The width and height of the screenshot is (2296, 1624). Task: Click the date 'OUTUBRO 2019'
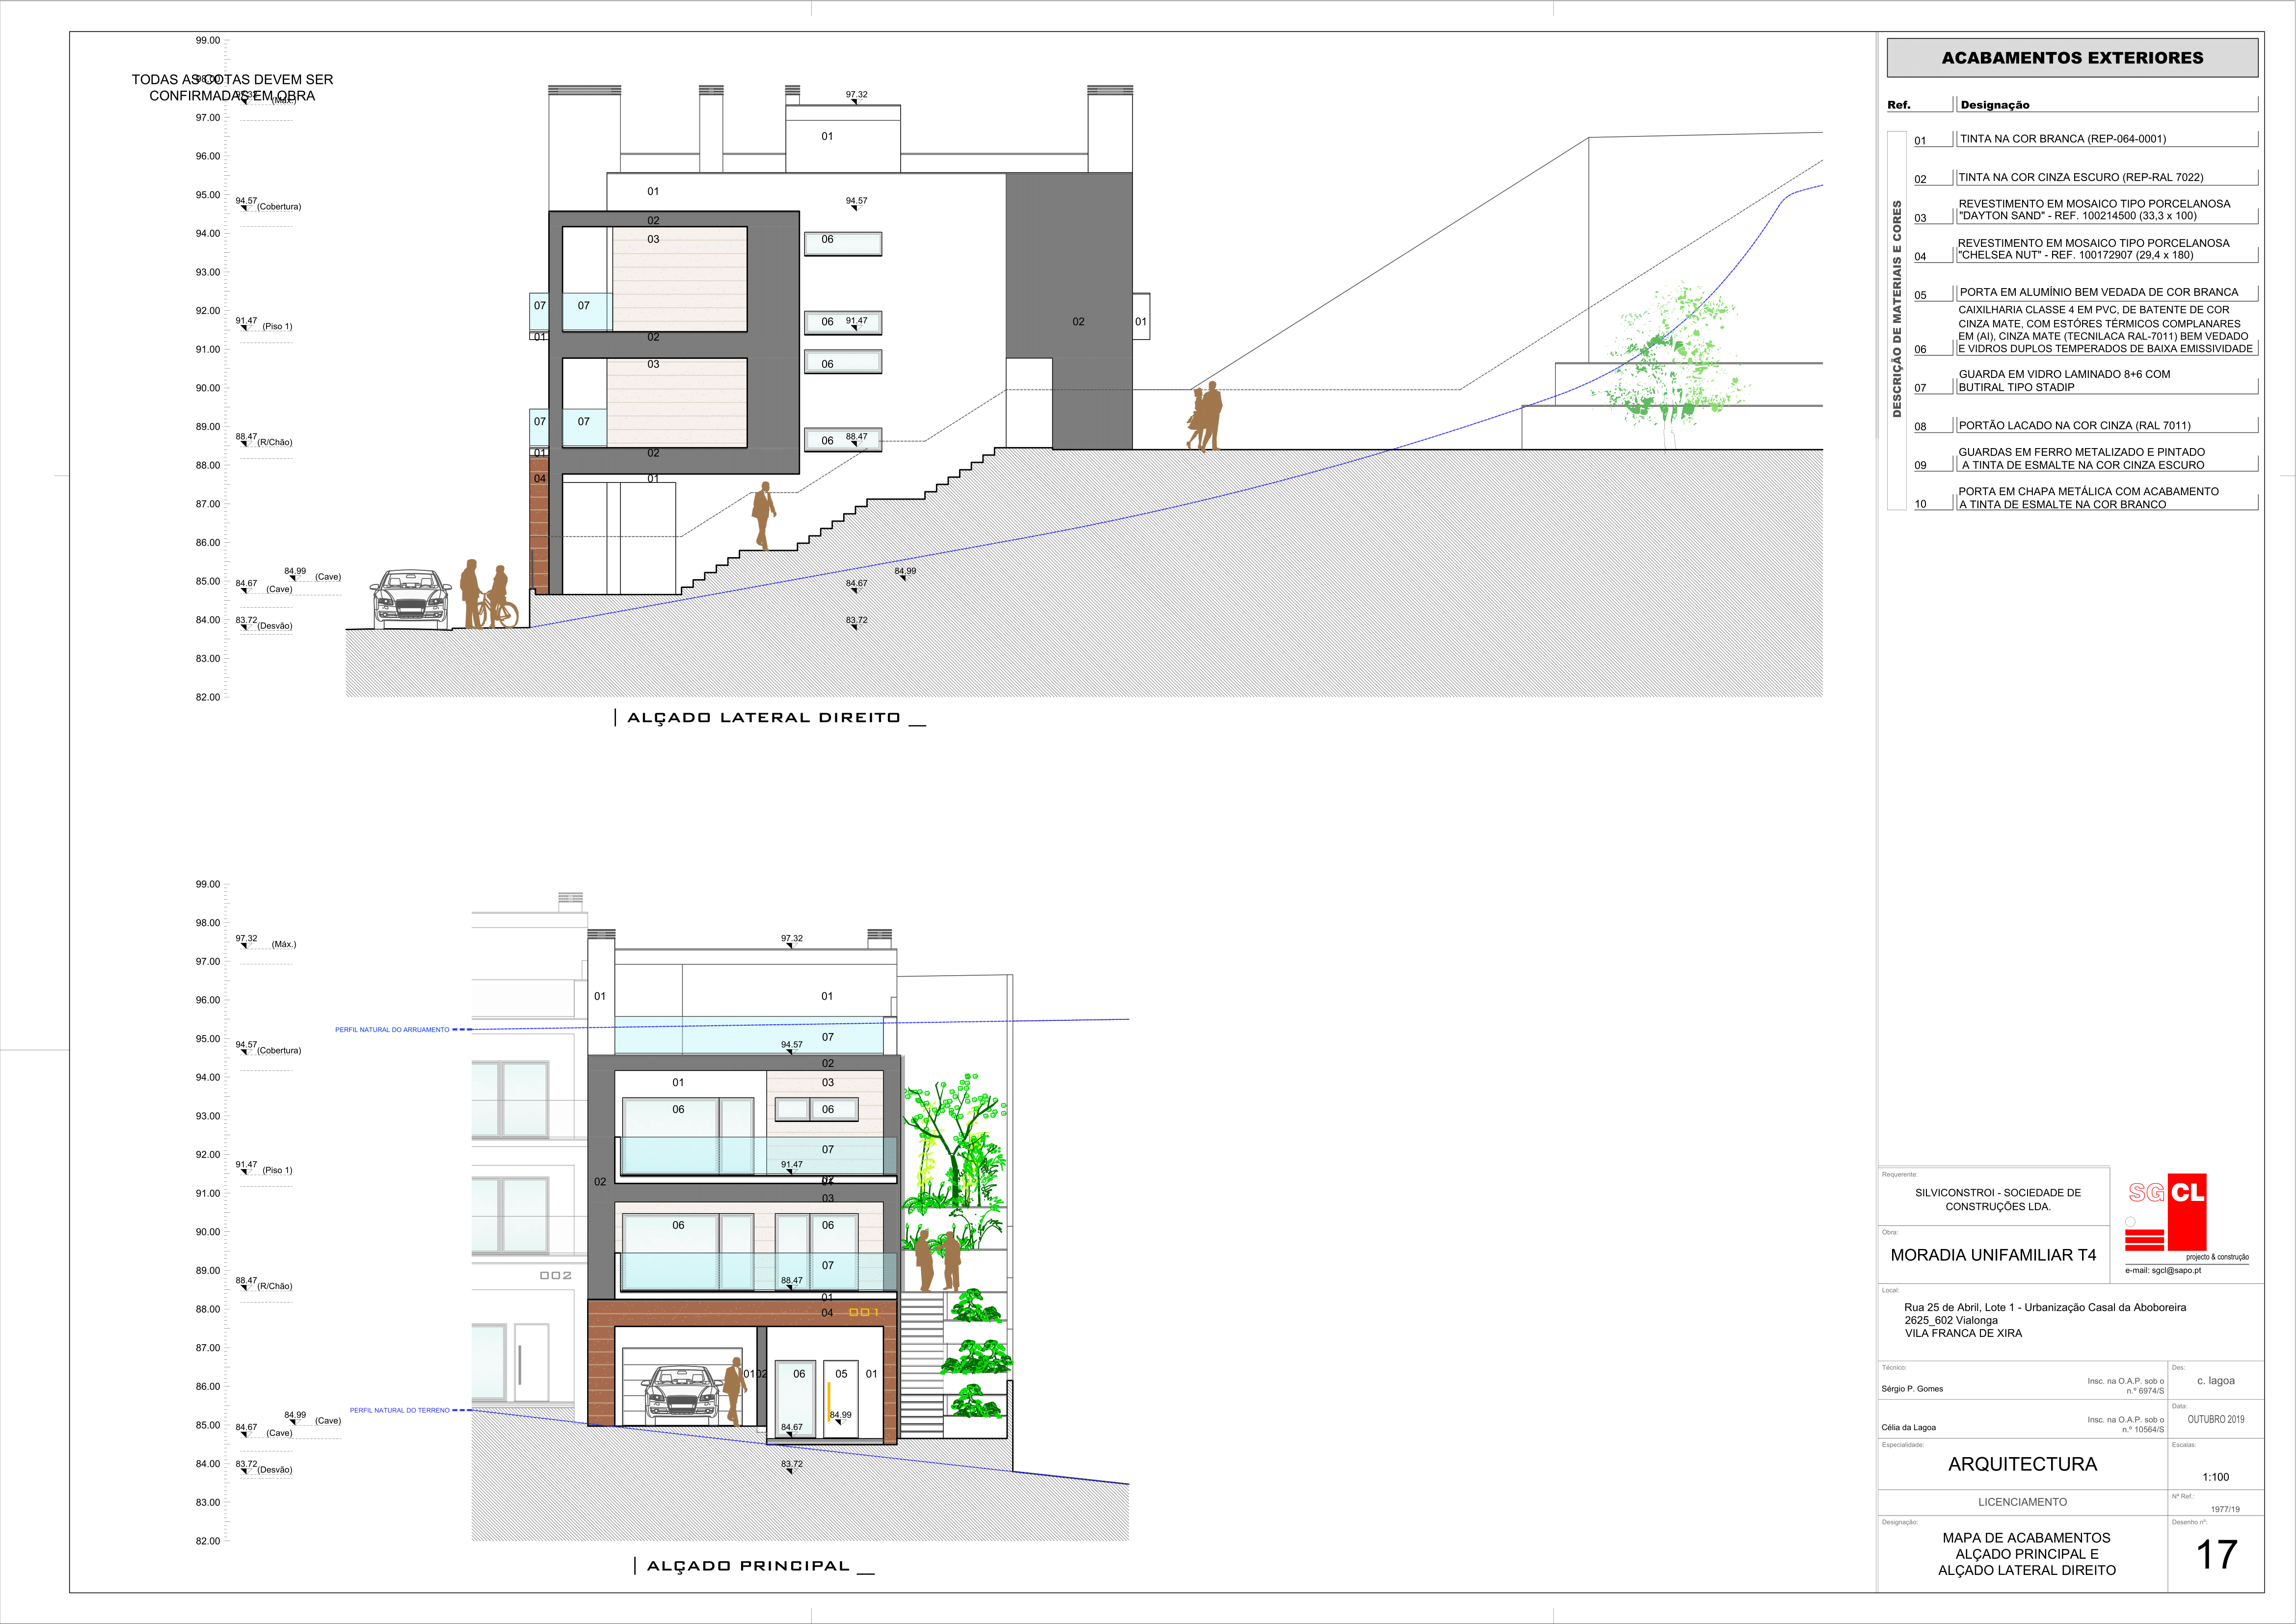click(2215, 1420)
